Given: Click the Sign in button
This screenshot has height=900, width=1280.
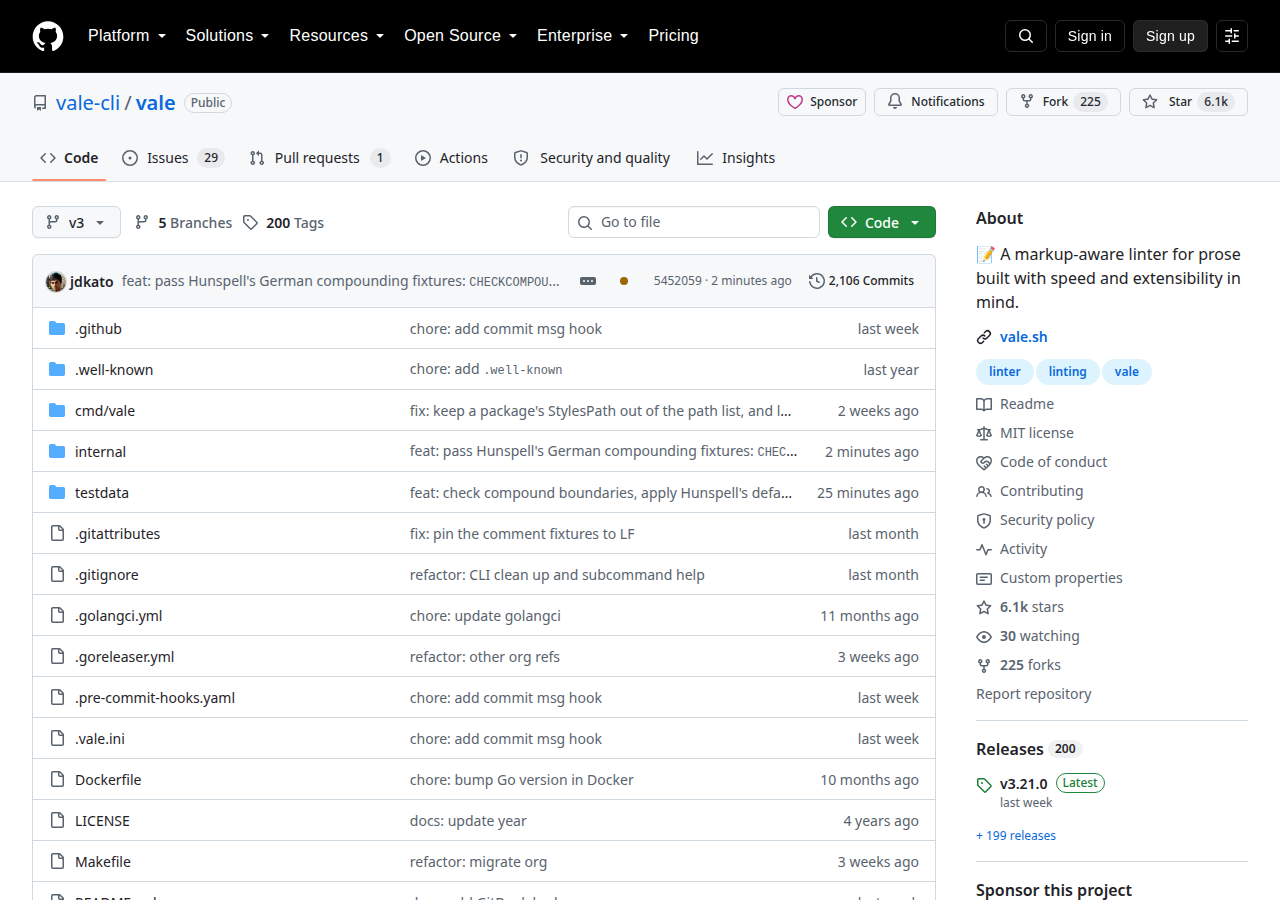Looking at the screenshot, I should click(1090, 36).
